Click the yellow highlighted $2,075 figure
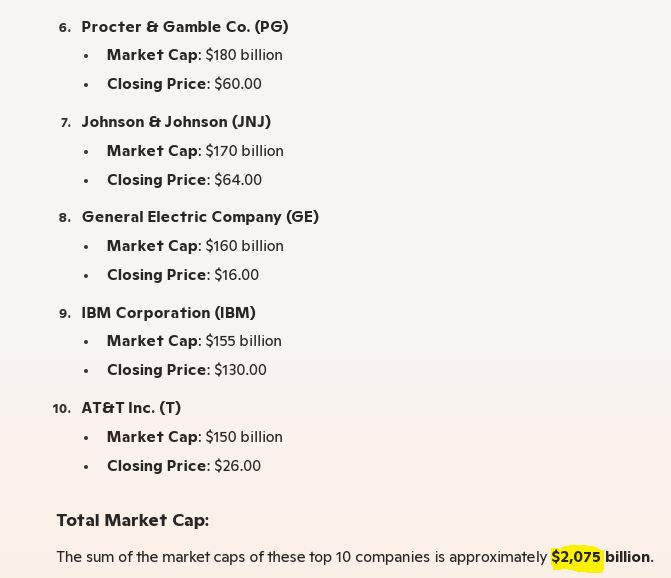 [x=576, y=557]
